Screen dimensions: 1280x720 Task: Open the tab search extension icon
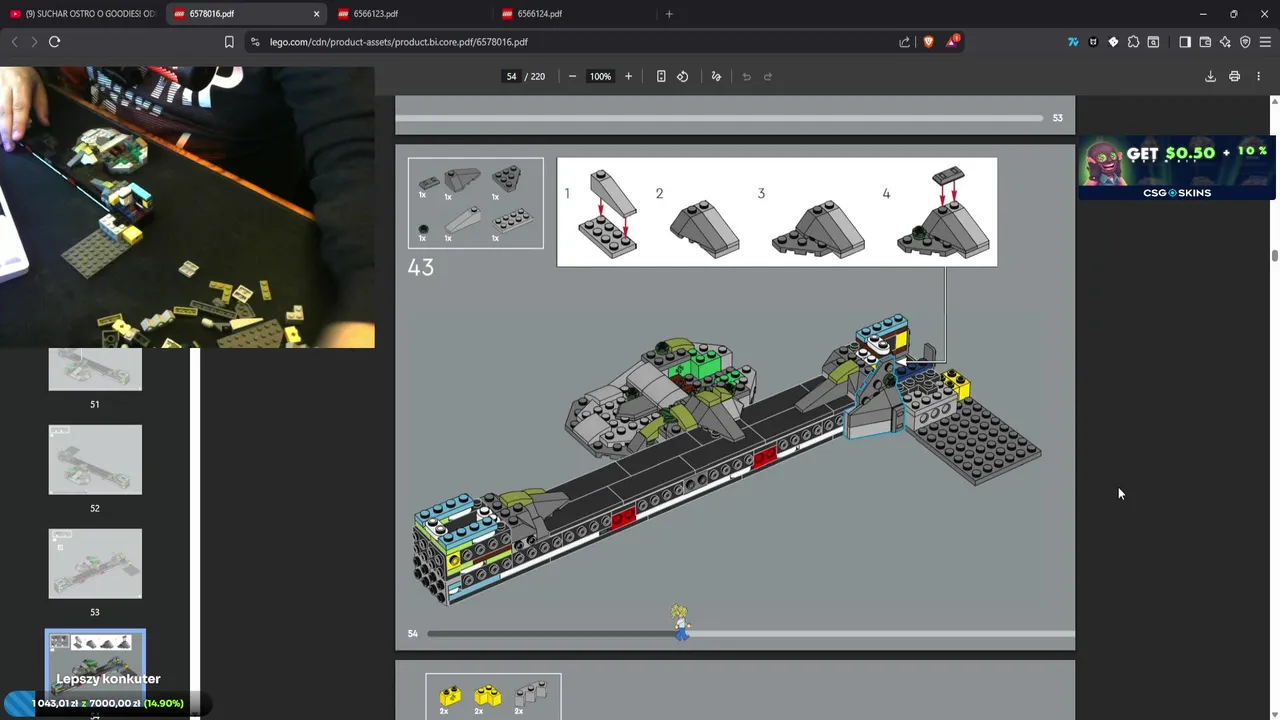[x=1153, y=42]
